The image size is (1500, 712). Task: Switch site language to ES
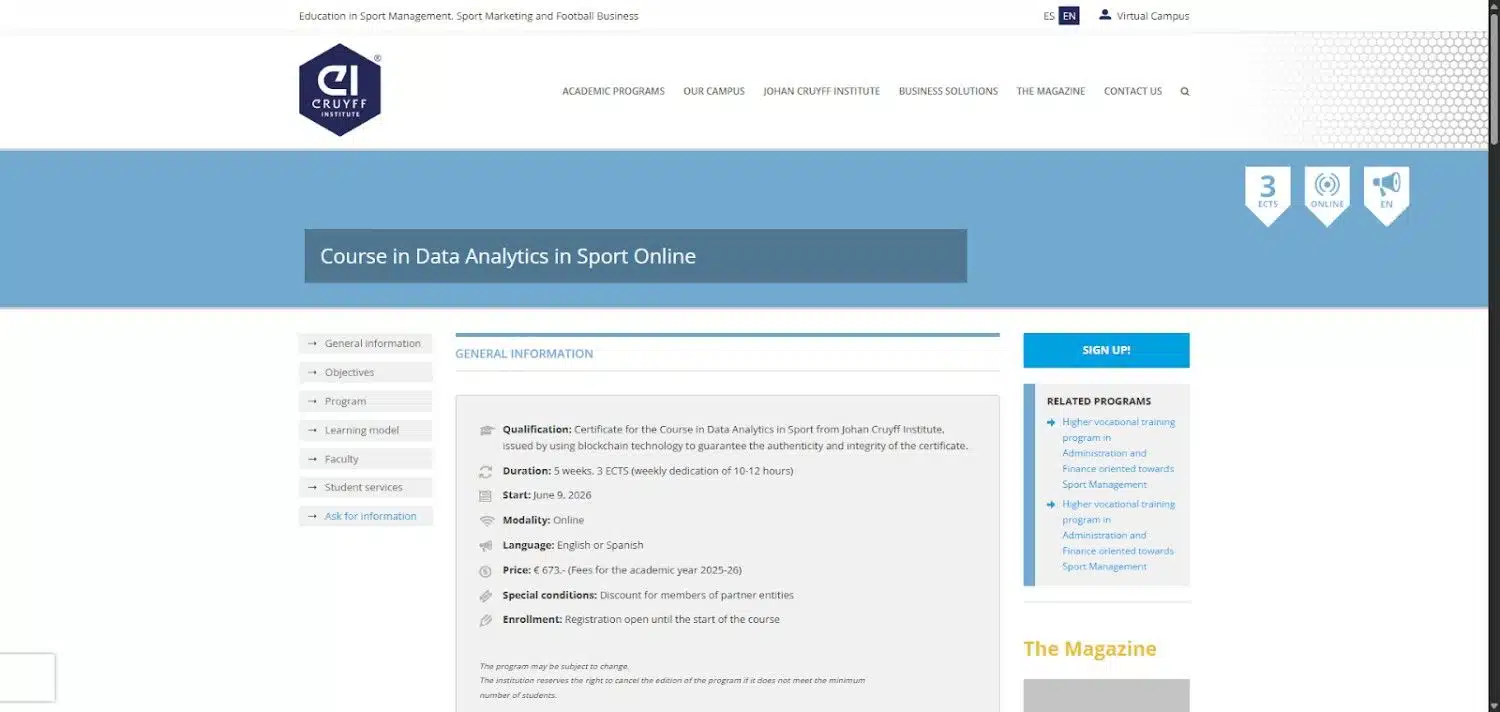[x=1048, y=16]
